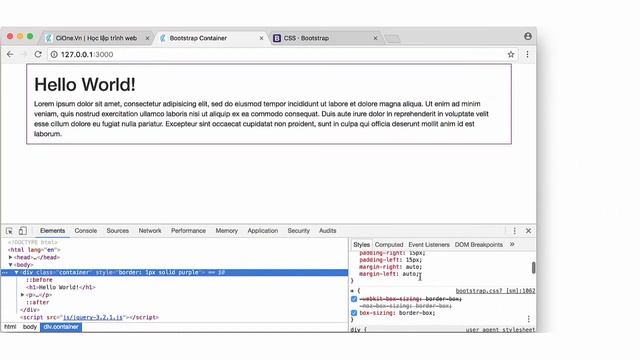Close the Bootstrap Container tab
Image resolution: width=640 pixels, height=360 pixels.
click(x=261, y=38)
